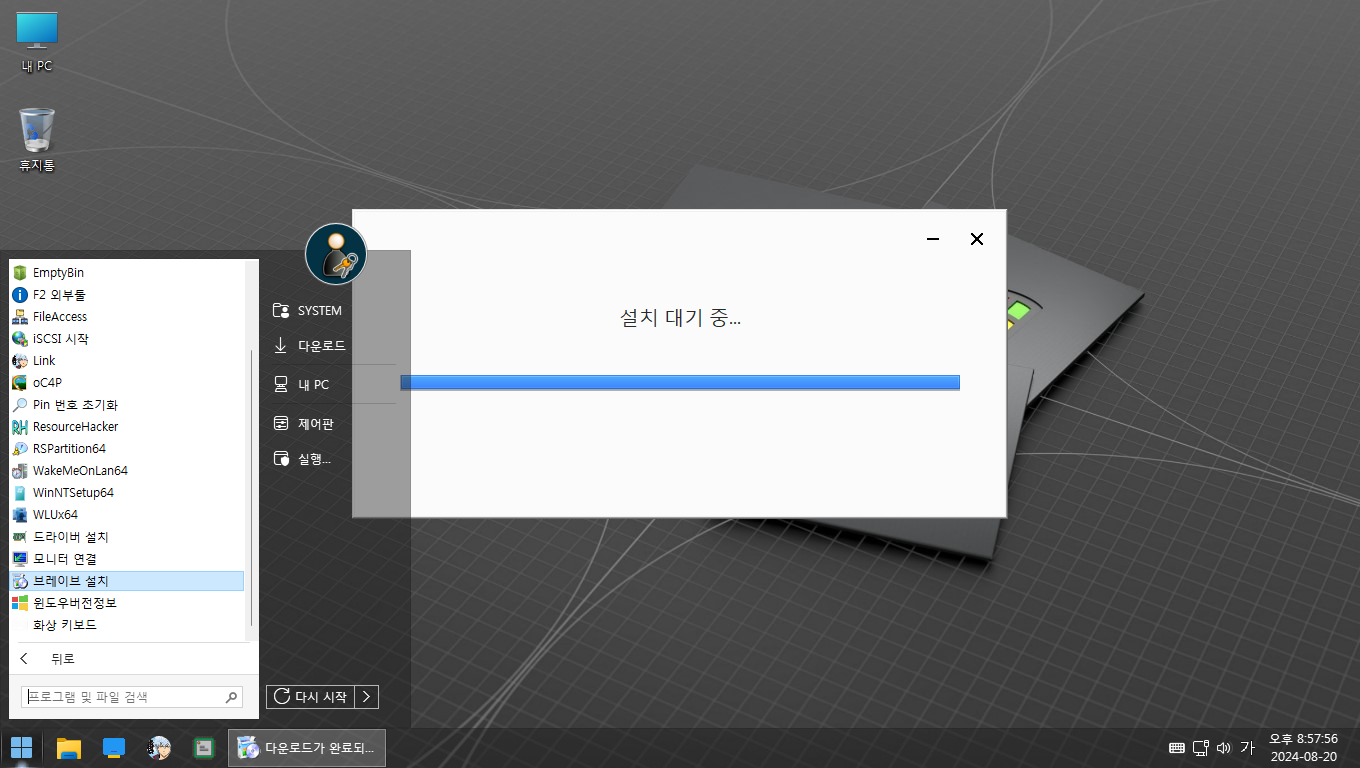
Task: Open the SYSTEM user folder link
Action: pos(308,311)
